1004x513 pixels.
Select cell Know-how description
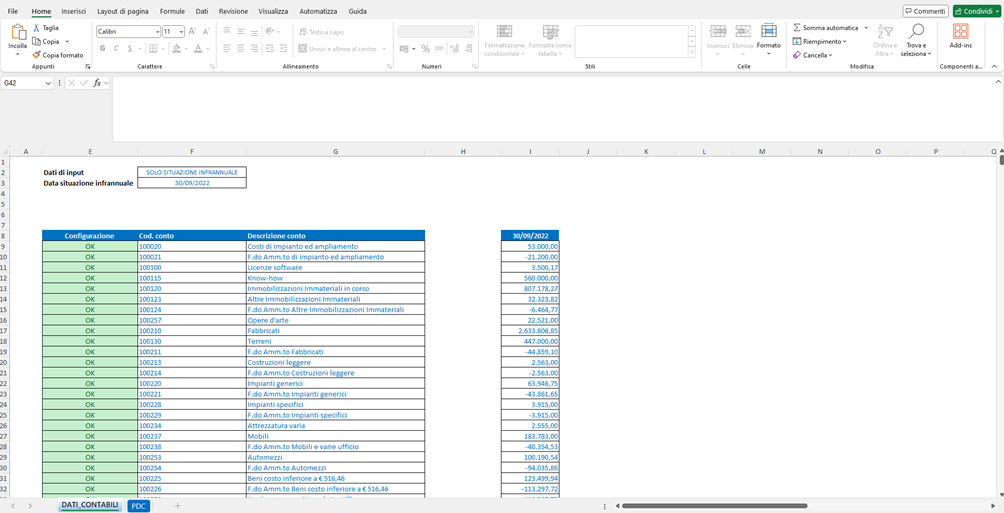pos(336,278)
